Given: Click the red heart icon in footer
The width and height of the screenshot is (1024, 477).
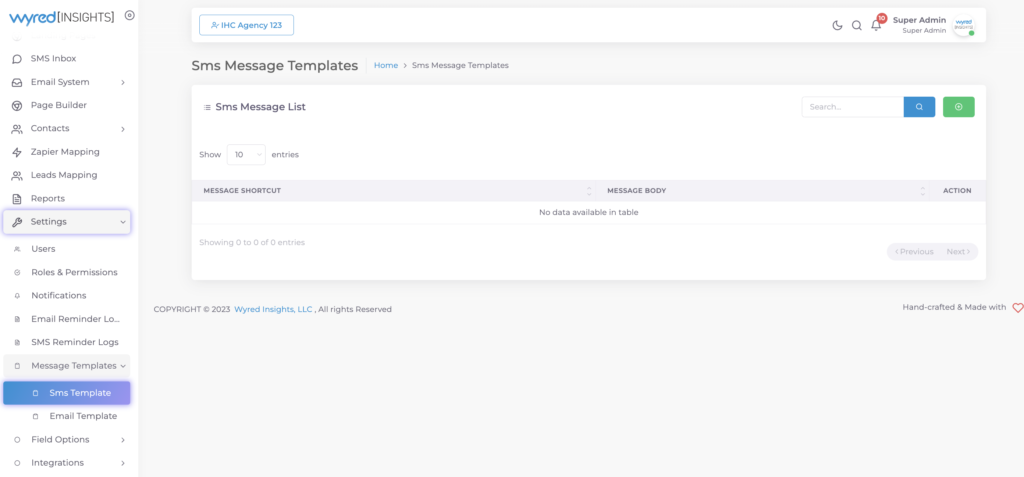Looking at the screenshot, I should (x=1017, y=308).
